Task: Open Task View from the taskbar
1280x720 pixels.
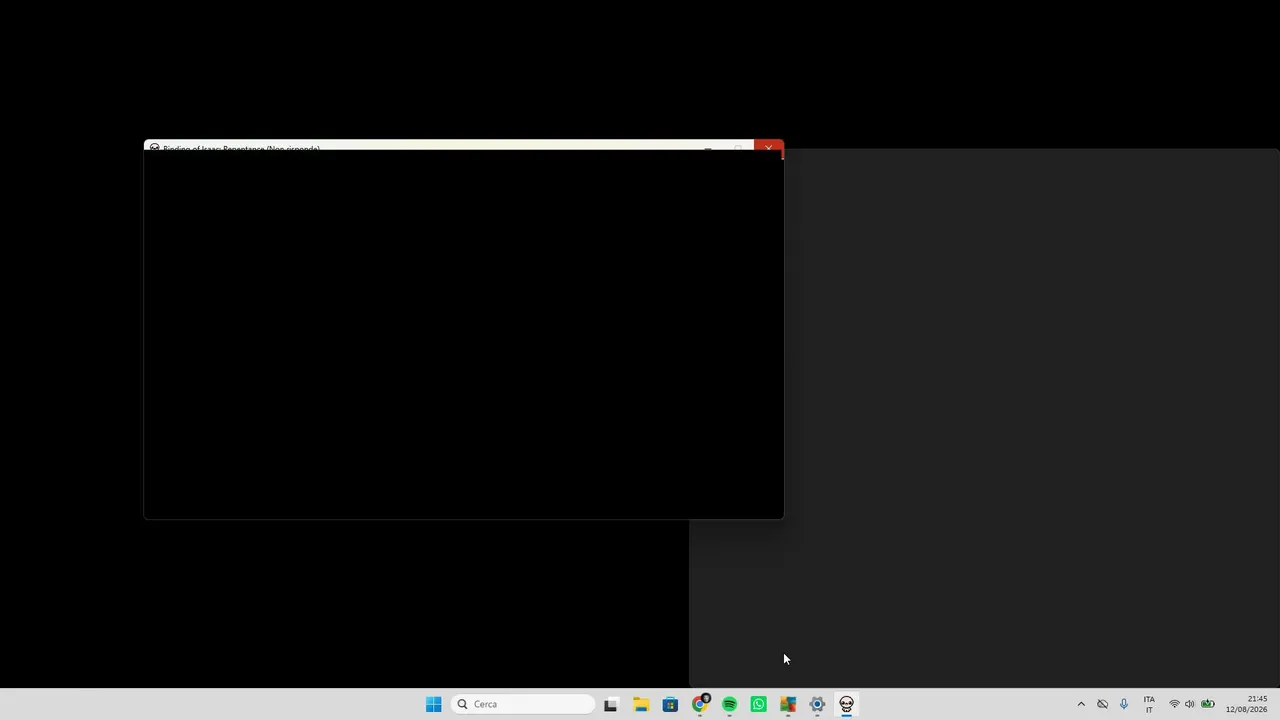Action: (x=610, y=704)
